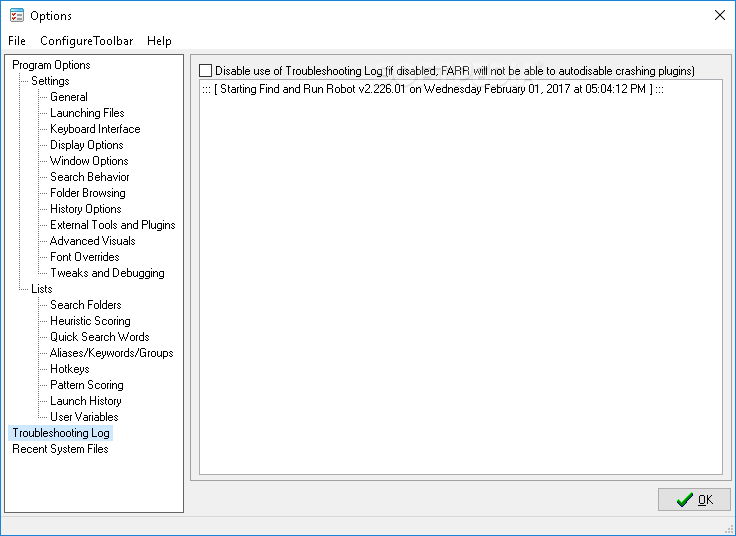This screenshot has height=536, width=736.
Task: Open External Tools and Plugins page
Action: tap(113, 225)
